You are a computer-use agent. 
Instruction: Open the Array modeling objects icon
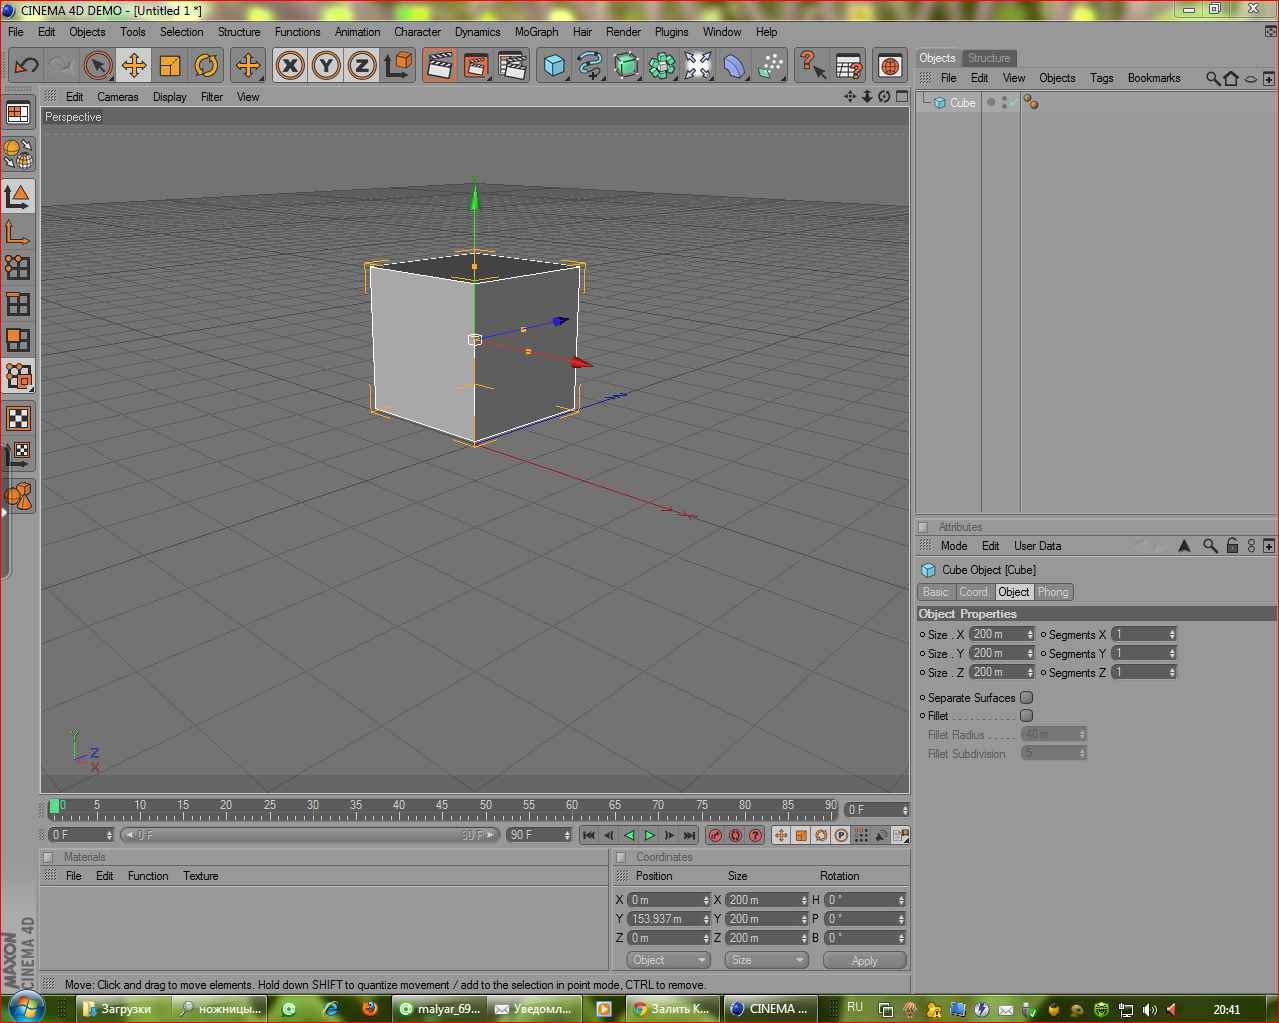[x=662, y=66]
